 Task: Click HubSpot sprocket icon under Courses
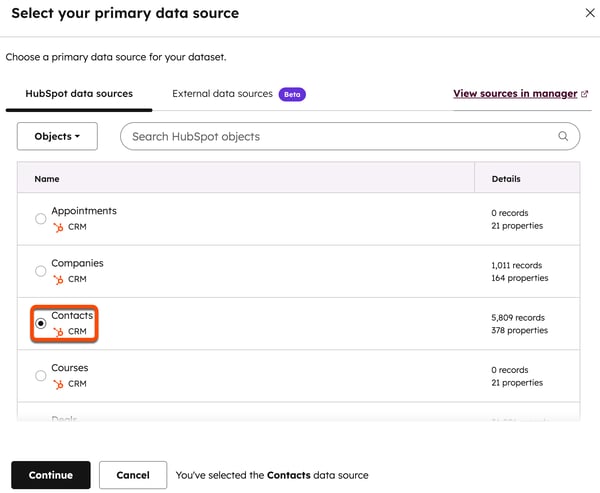coord(58,384)
